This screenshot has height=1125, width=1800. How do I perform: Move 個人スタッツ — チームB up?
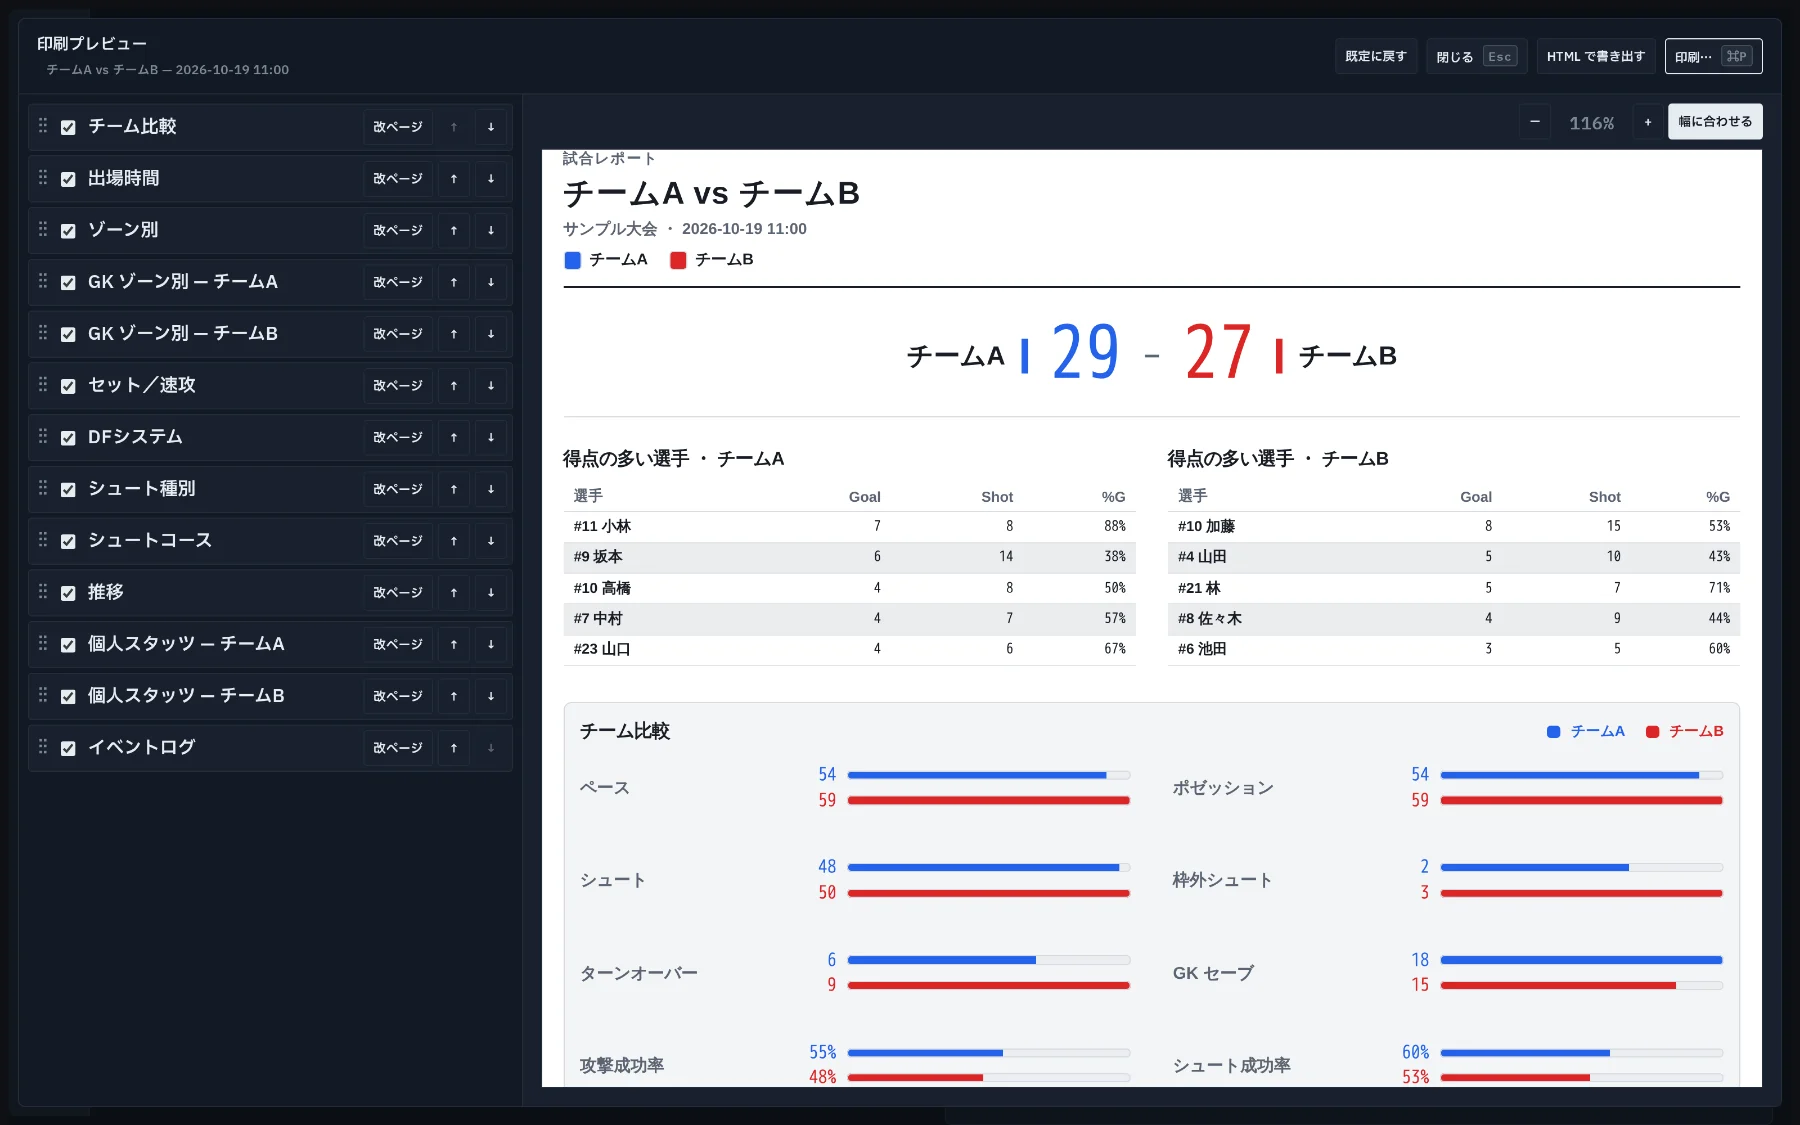click(x=454, y=696)
